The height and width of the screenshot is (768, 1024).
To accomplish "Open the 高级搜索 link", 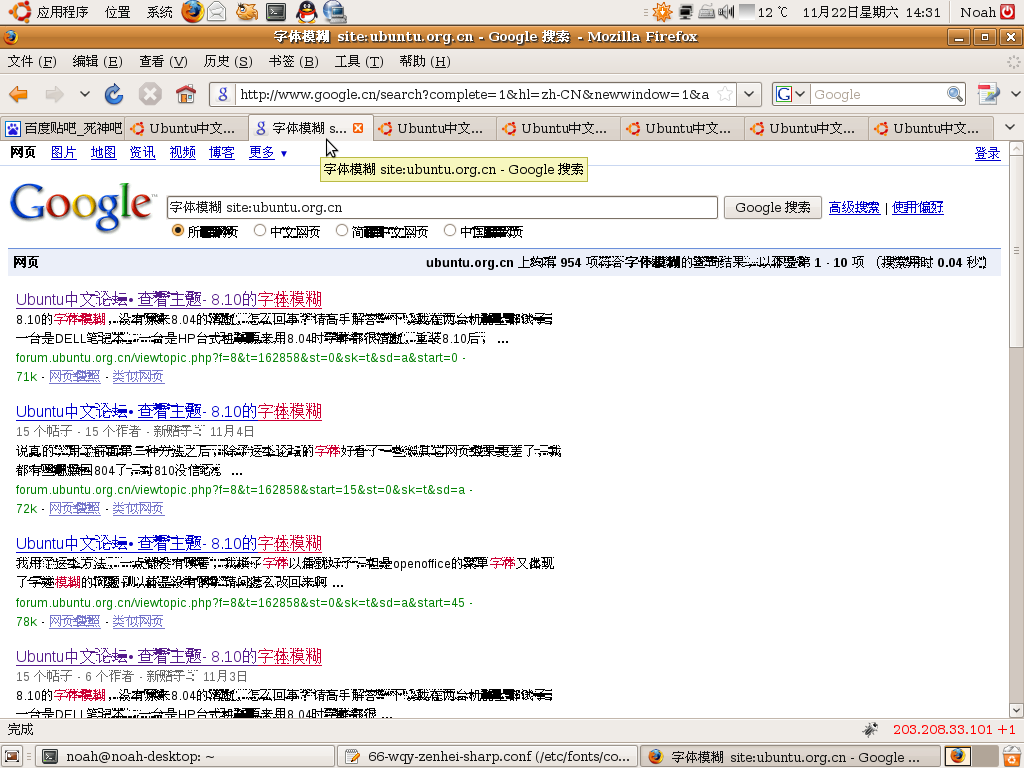I will point(854,208).
